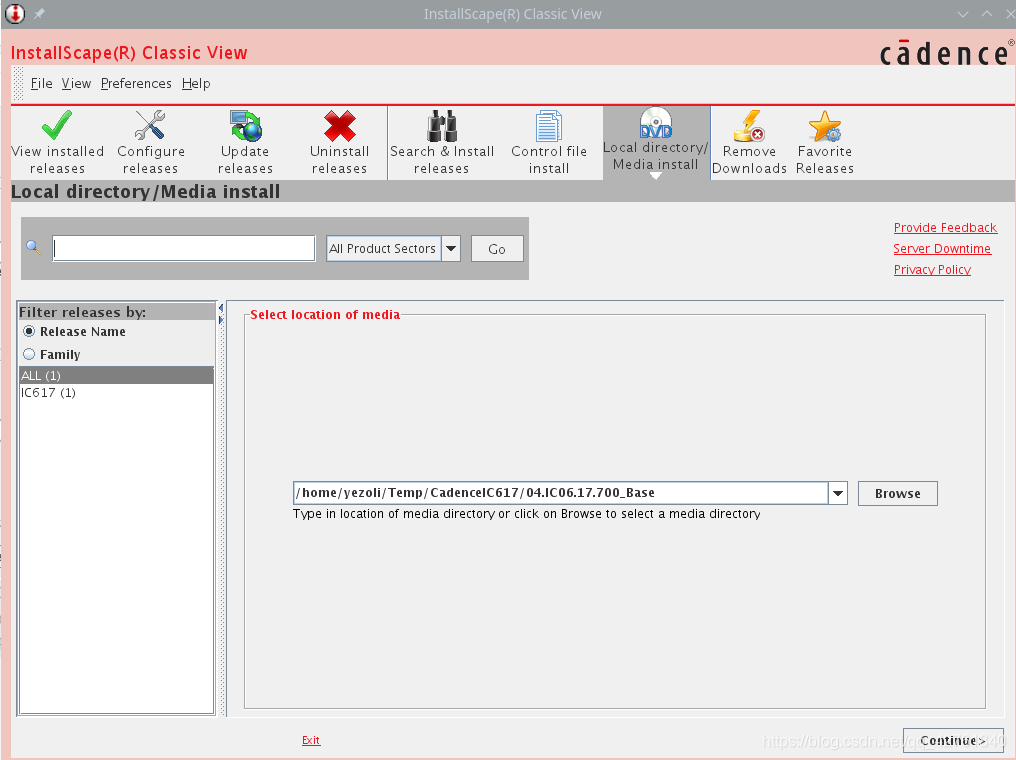
Task: Open Control file install
Action: (x=549, y=143)
